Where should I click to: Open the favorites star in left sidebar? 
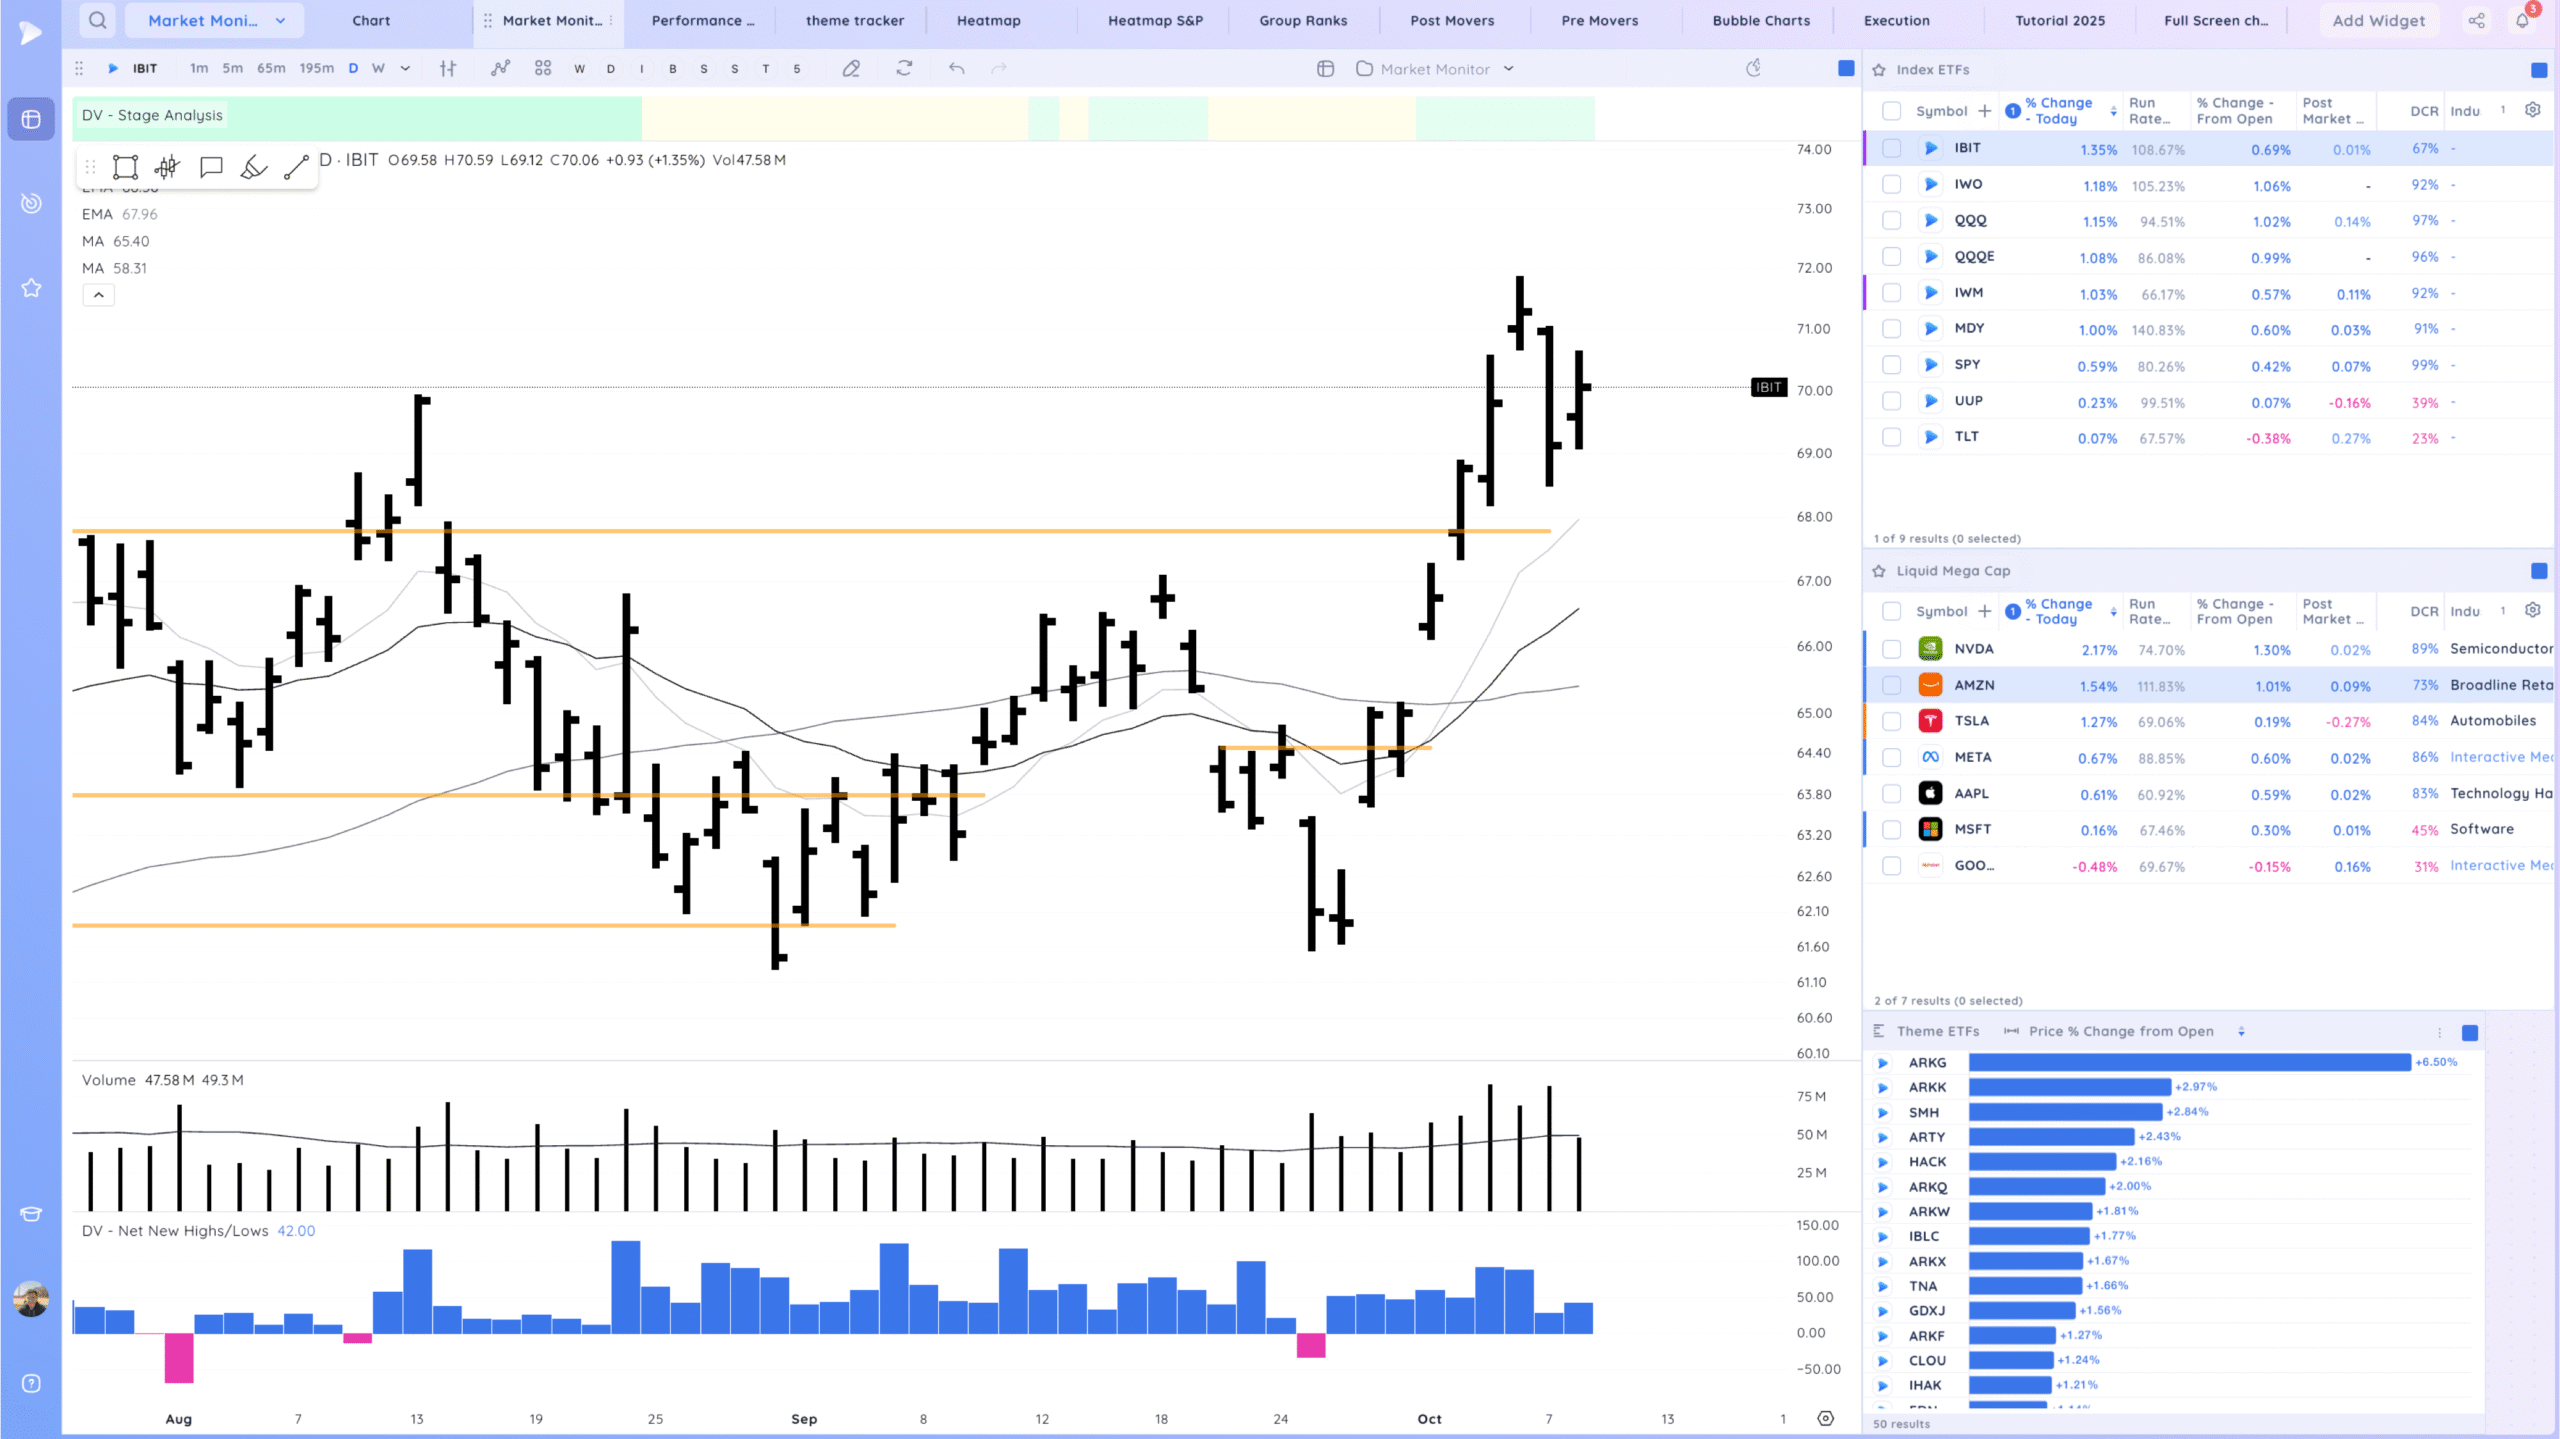coord(31,288)
